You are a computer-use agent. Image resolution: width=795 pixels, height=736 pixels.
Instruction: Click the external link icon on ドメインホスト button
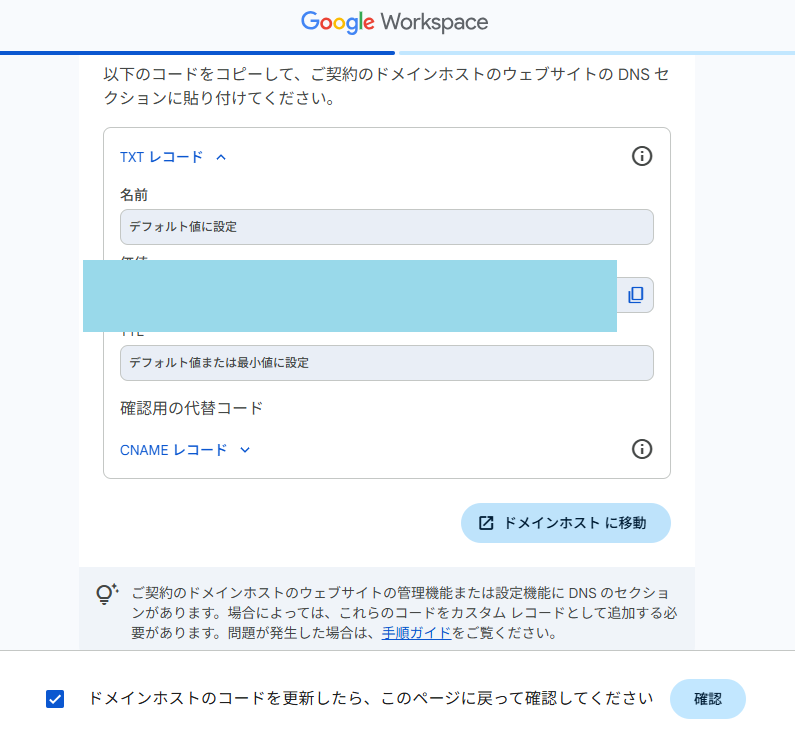click(486, 523)
